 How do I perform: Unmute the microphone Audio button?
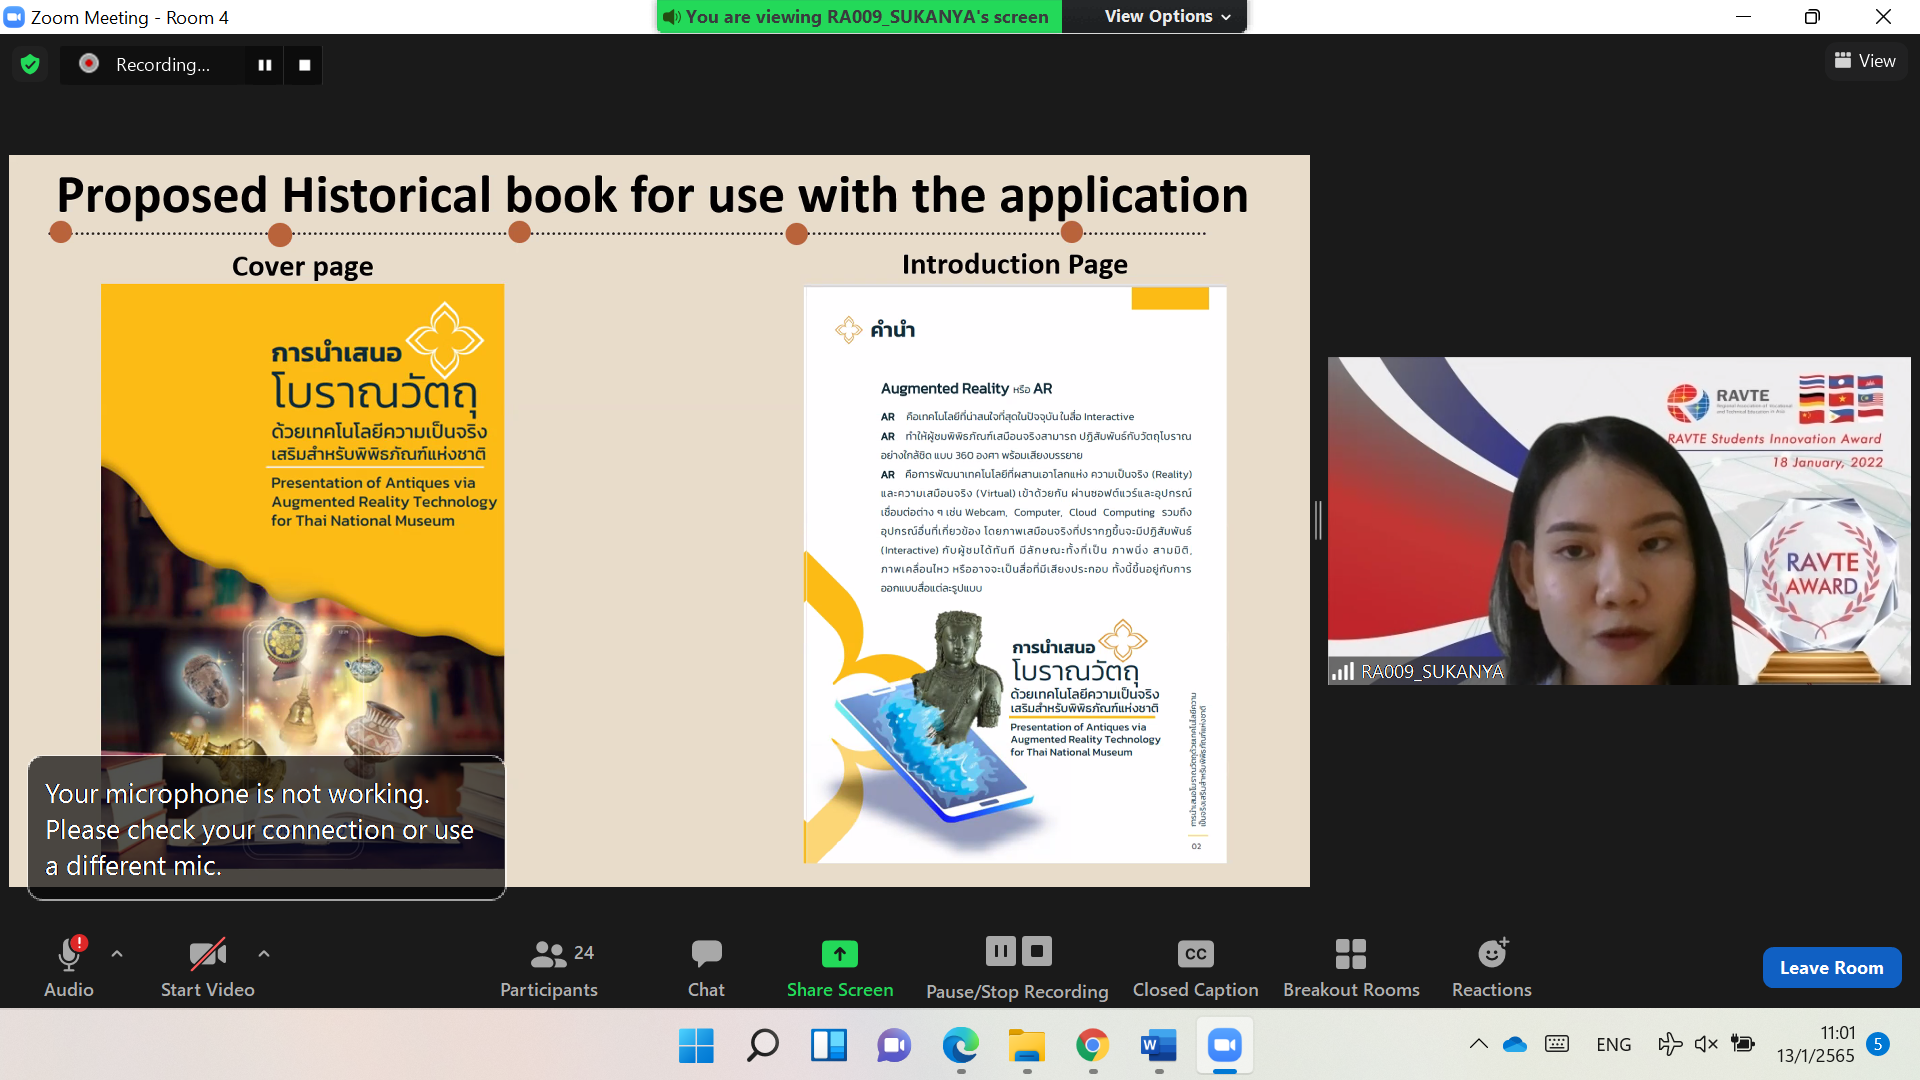68,968
